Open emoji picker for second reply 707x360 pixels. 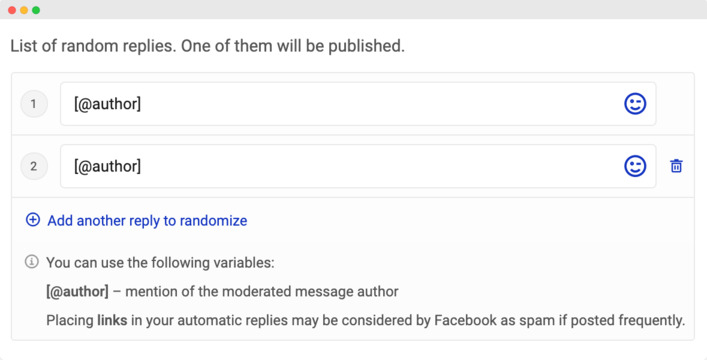(635, 166)
